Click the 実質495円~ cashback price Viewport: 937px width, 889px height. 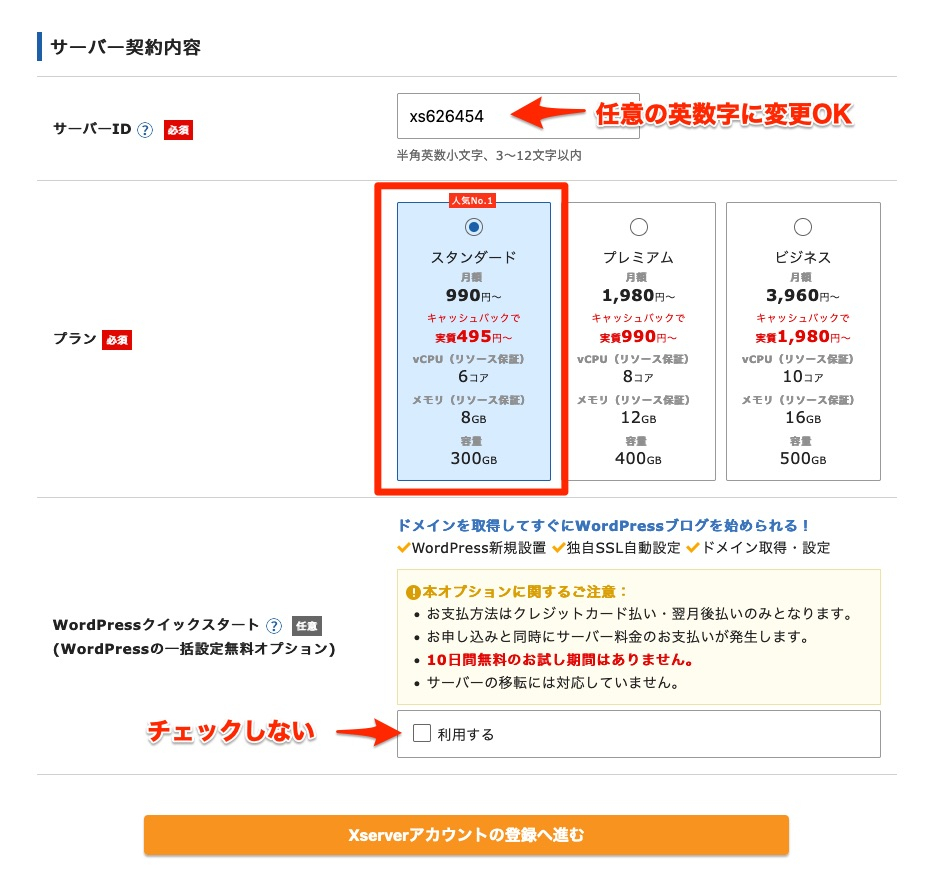click(473, 337)
